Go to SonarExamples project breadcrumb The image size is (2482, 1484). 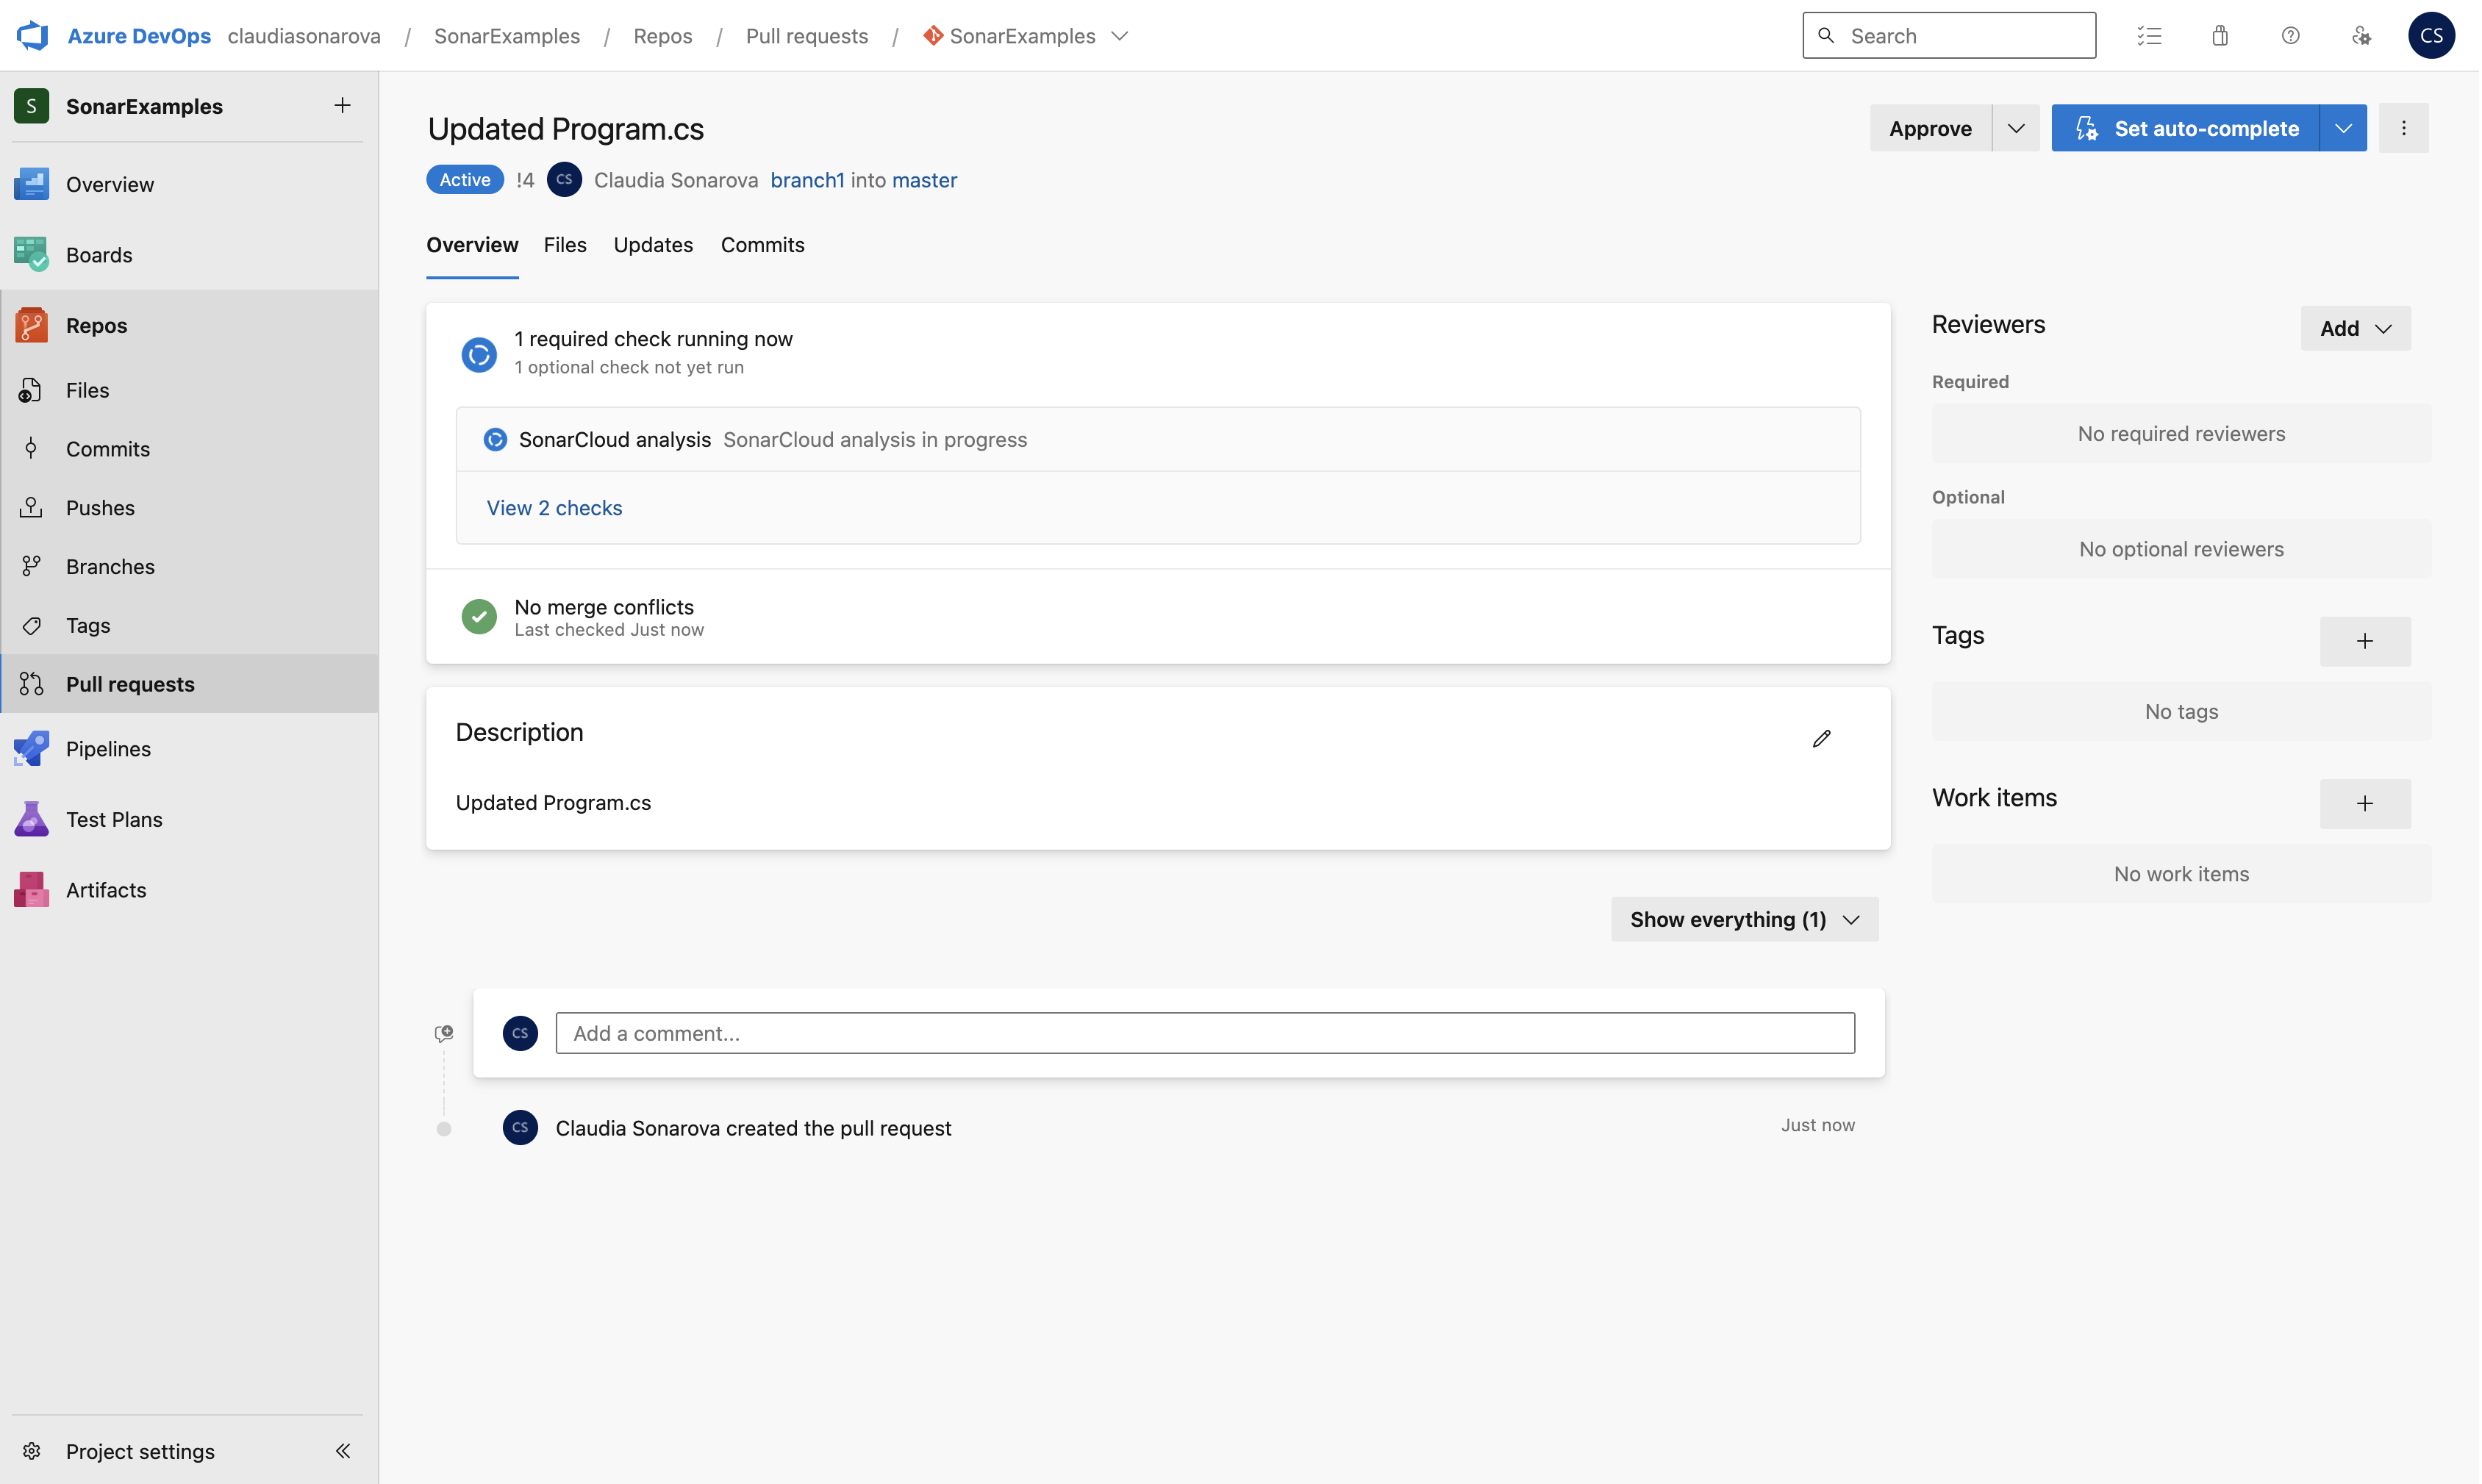(507, 36)
